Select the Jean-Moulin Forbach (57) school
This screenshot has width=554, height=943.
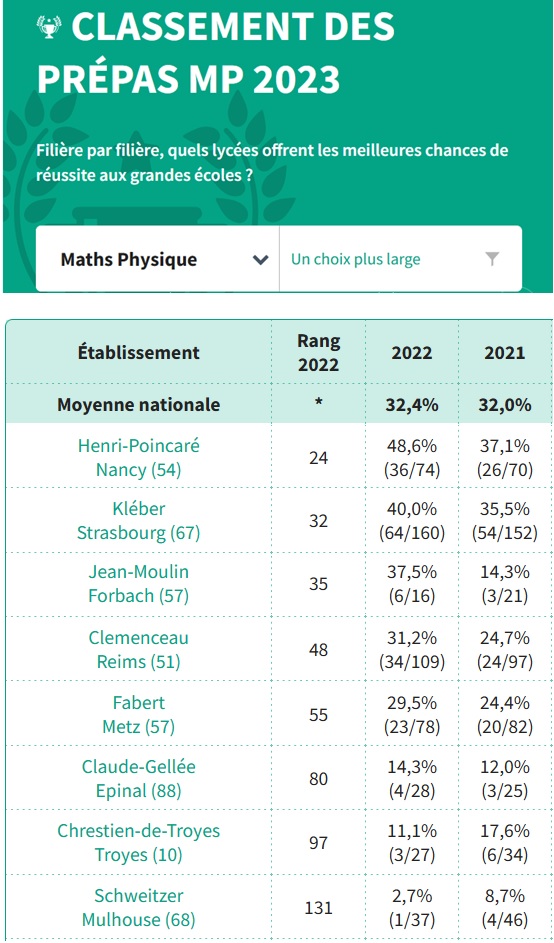[138, 584]
